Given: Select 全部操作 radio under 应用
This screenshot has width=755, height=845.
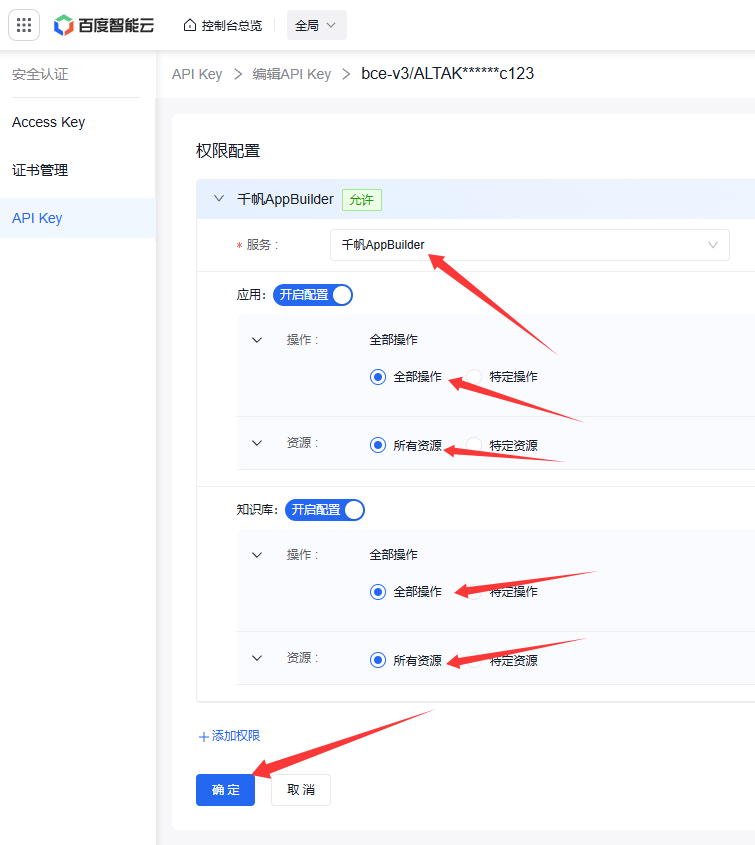Looking at the screenshot, I should [x=378, y=377].
